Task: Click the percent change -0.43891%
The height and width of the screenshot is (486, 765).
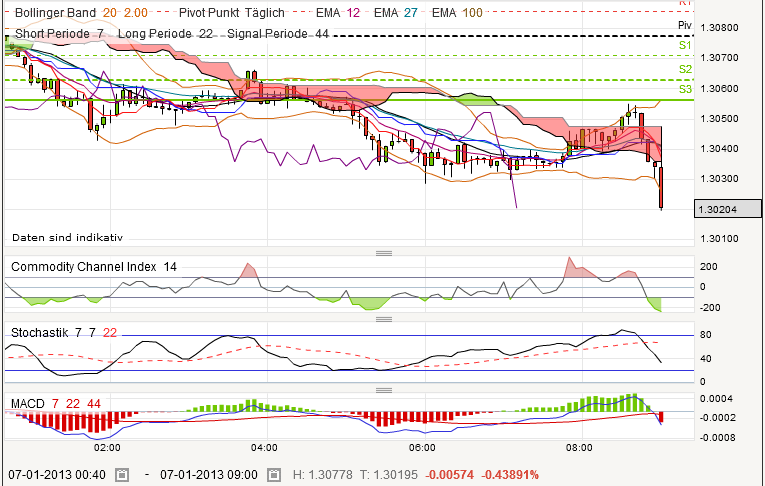Action: click(510, 474)
